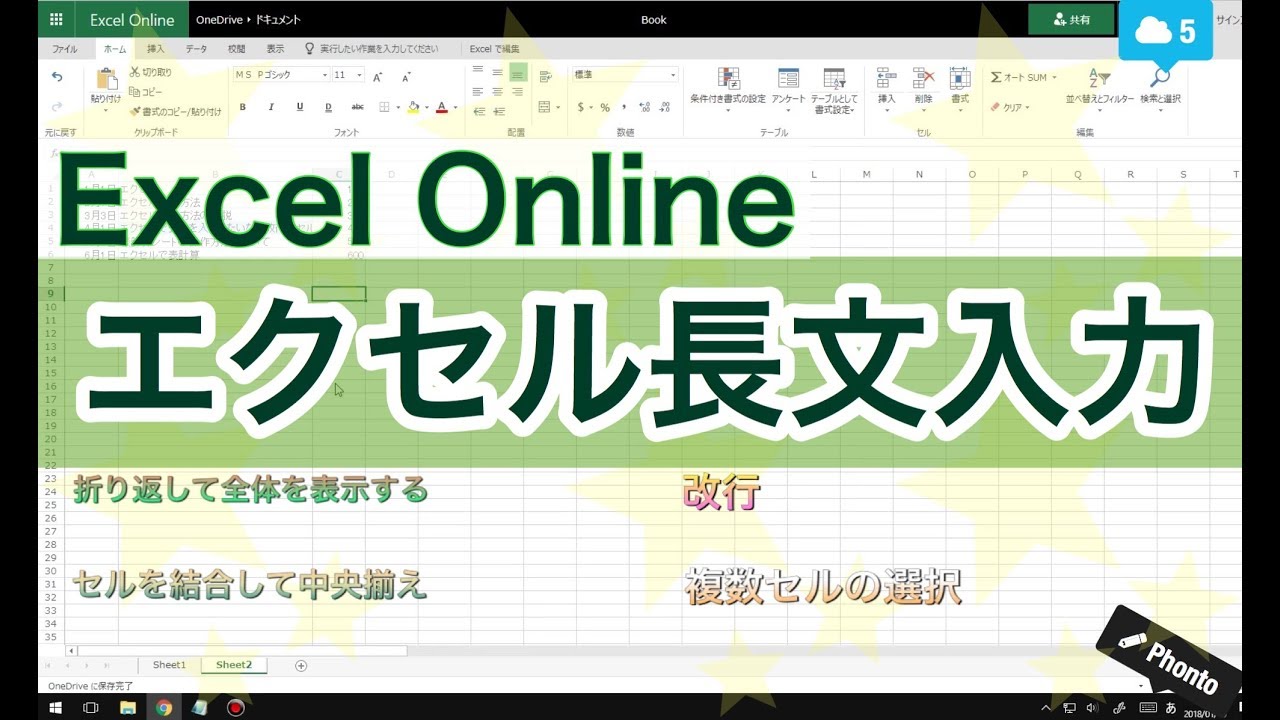The width and height of the screenshot is (1280, 720).
Task: Open Find and Select (検索と選択)
Action: tap(1160, 88)
